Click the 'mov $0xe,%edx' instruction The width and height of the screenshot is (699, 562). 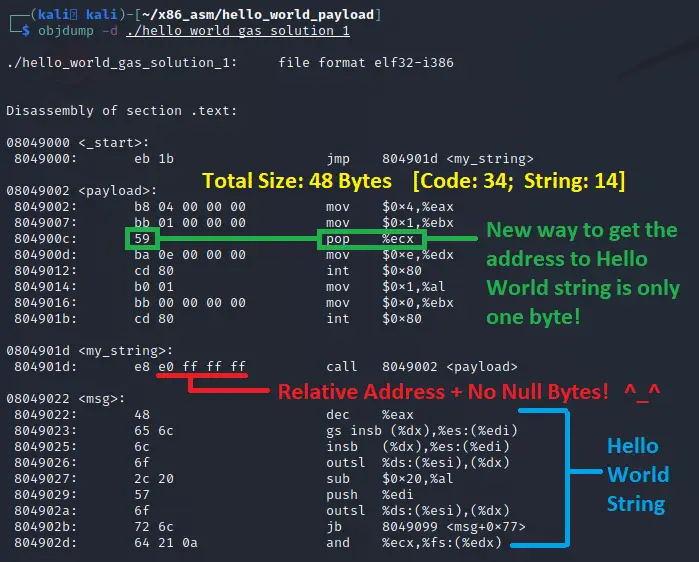pos(390,255)
